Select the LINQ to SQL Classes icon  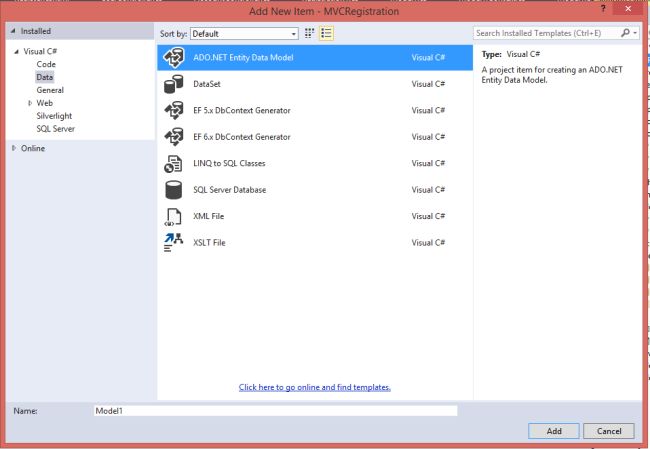pos(173,163)
